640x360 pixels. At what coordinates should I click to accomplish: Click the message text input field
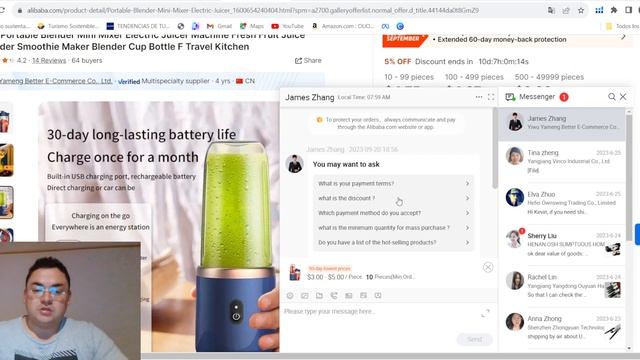tap(382, 311)
